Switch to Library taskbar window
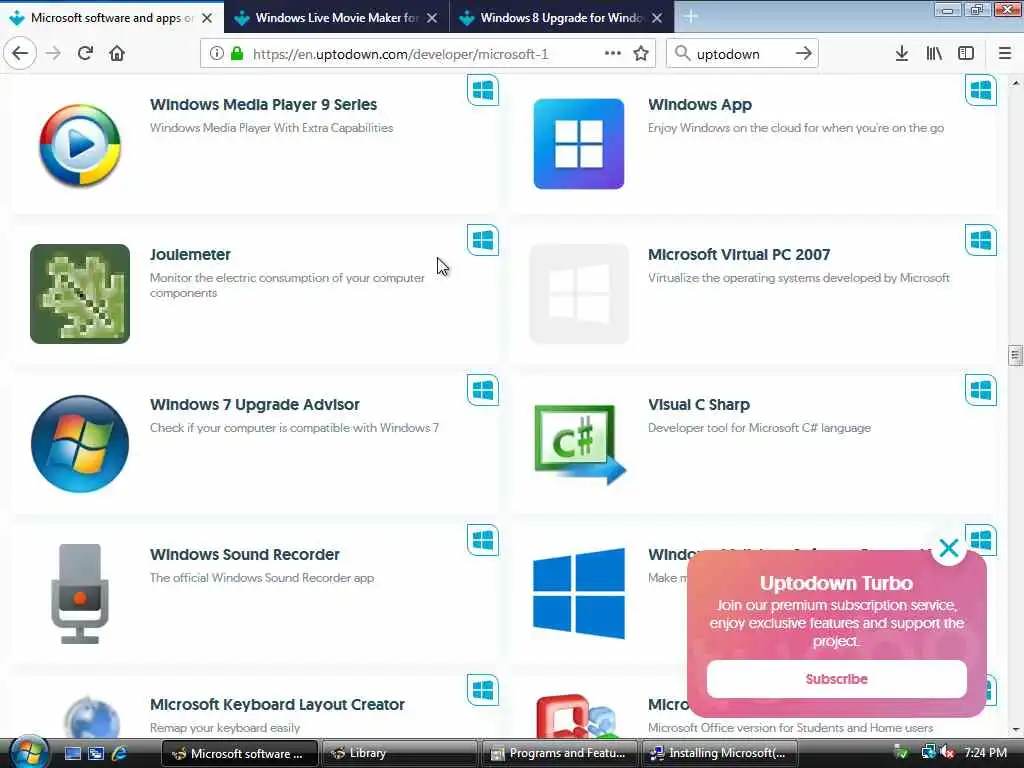 tap(398, 753)
